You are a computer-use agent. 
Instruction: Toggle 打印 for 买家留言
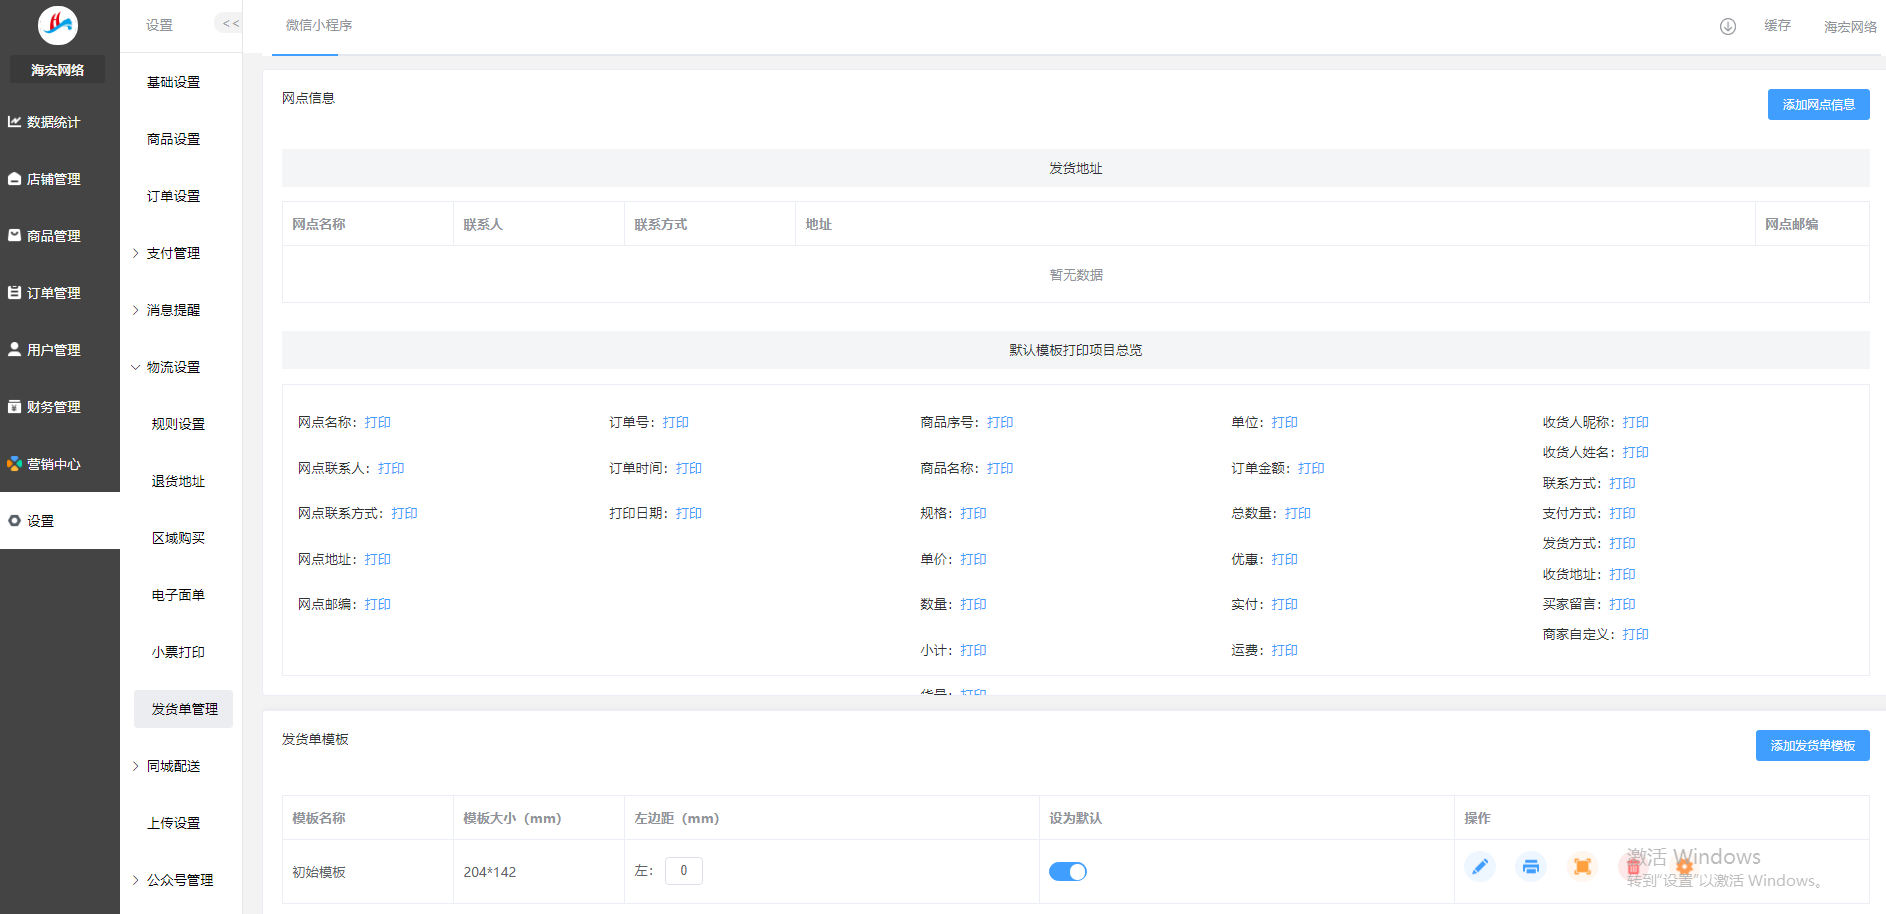click(x=1622, y=604)
